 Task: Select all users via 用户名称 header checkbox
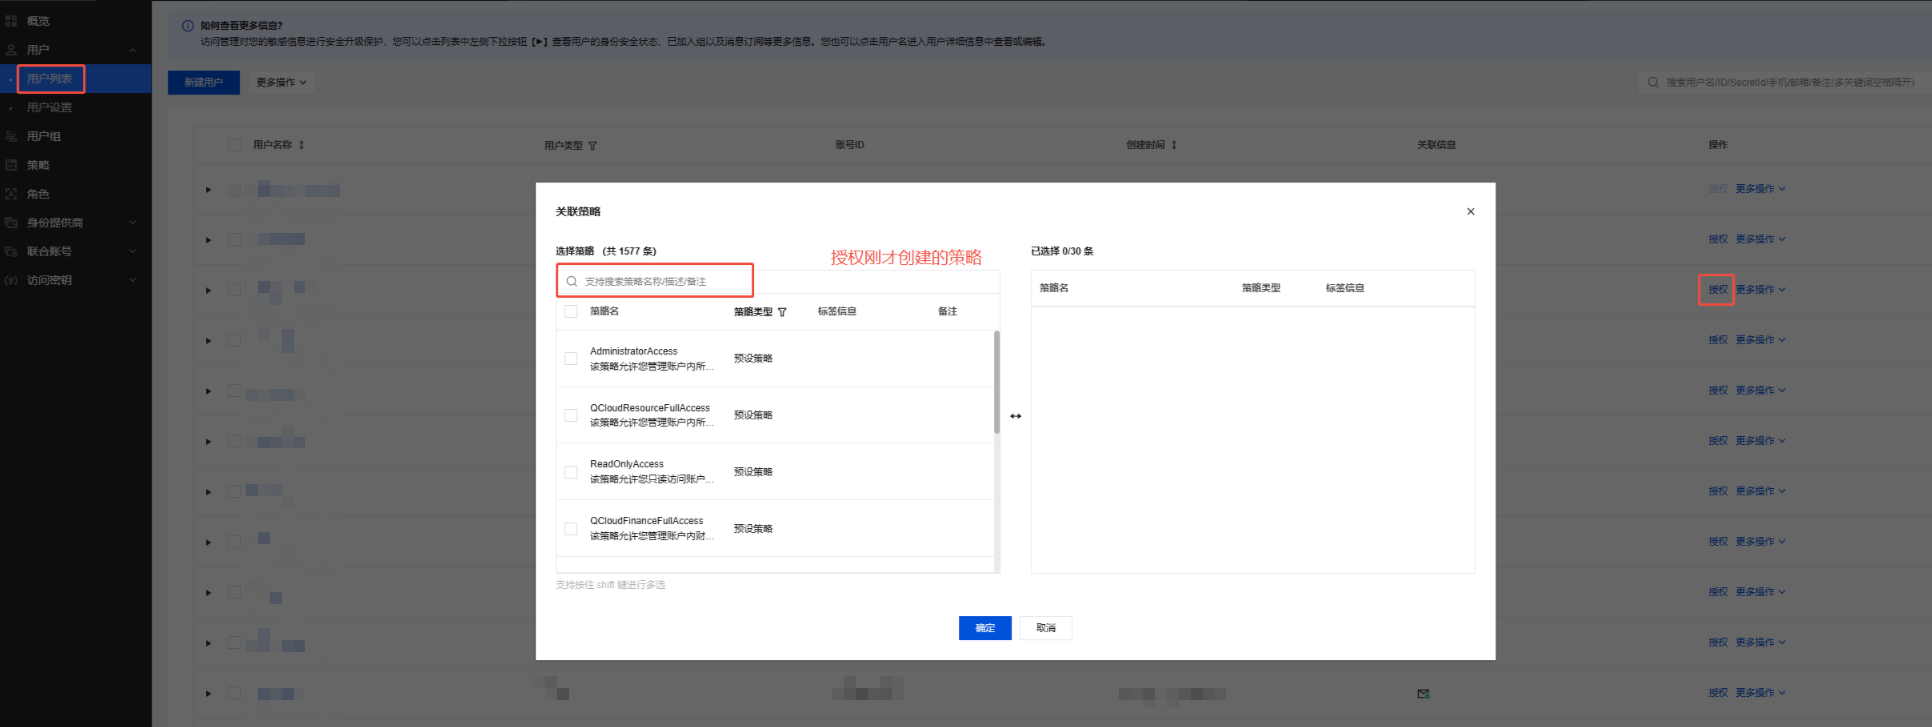234,145
